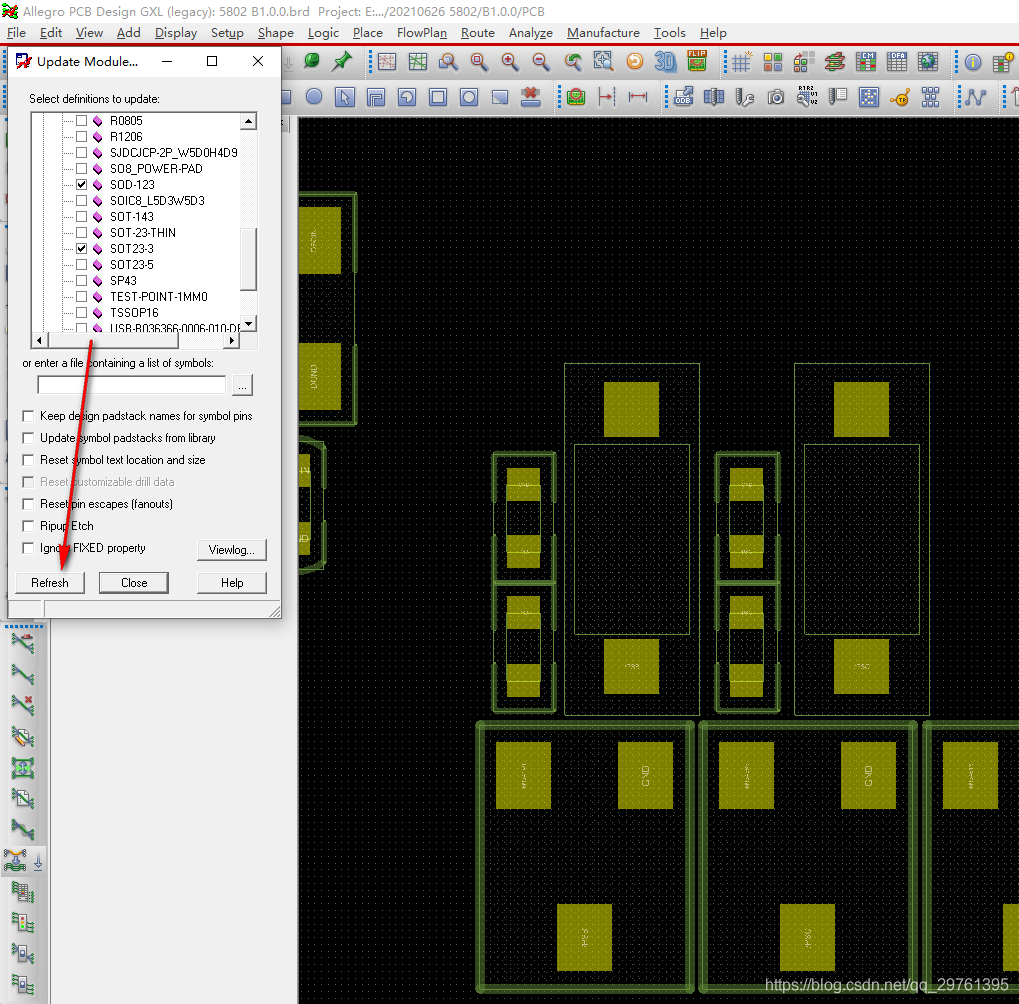Click the zoom in magnifier icon

coord(510,62)
